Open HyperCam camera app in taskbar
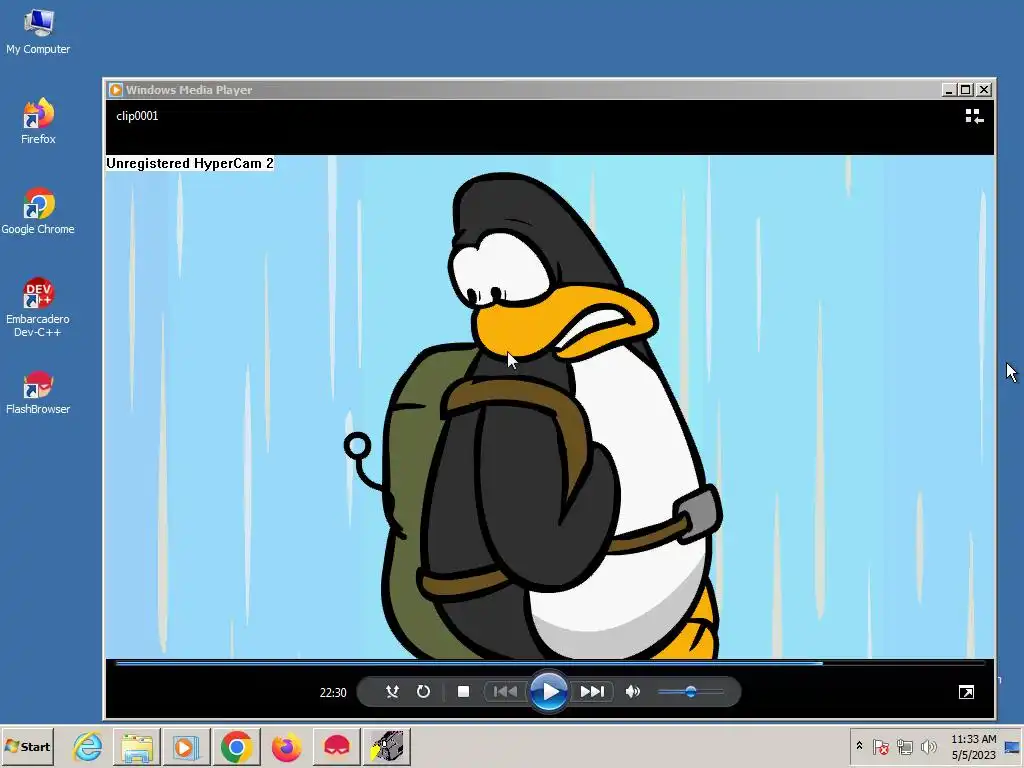 pyautogui.click(x=387, y=746)
